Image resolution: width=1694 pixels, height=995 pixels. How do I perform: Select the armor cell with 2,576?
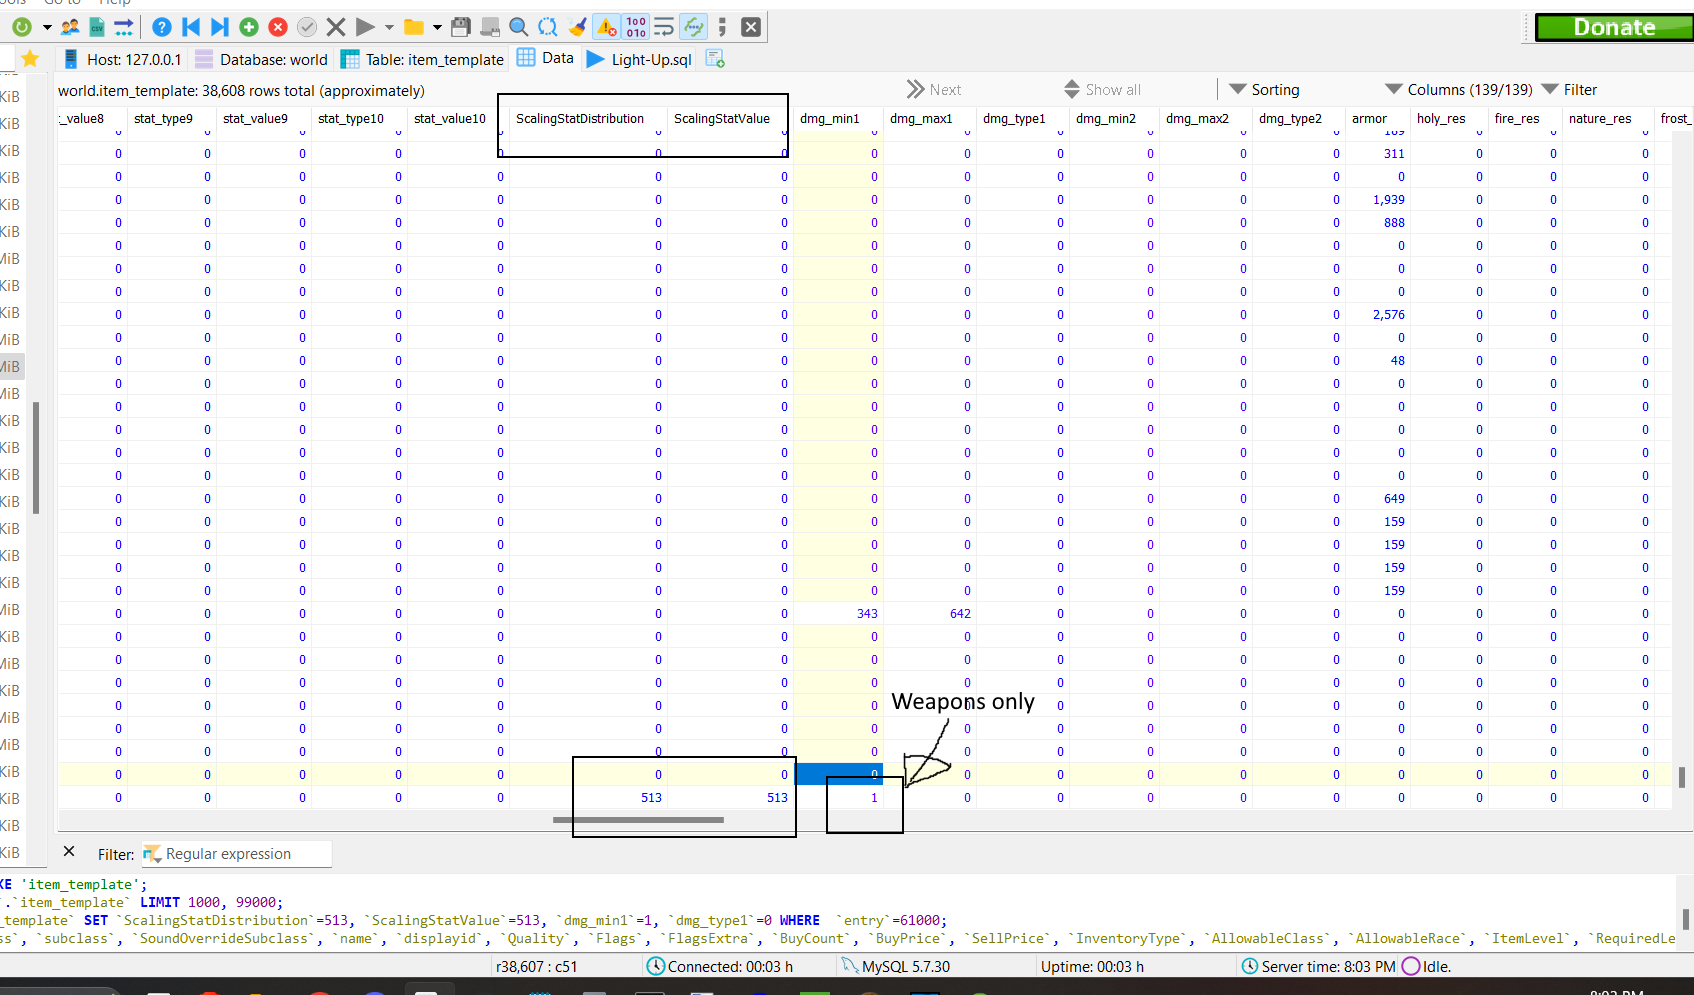[x=1377, y=315]
